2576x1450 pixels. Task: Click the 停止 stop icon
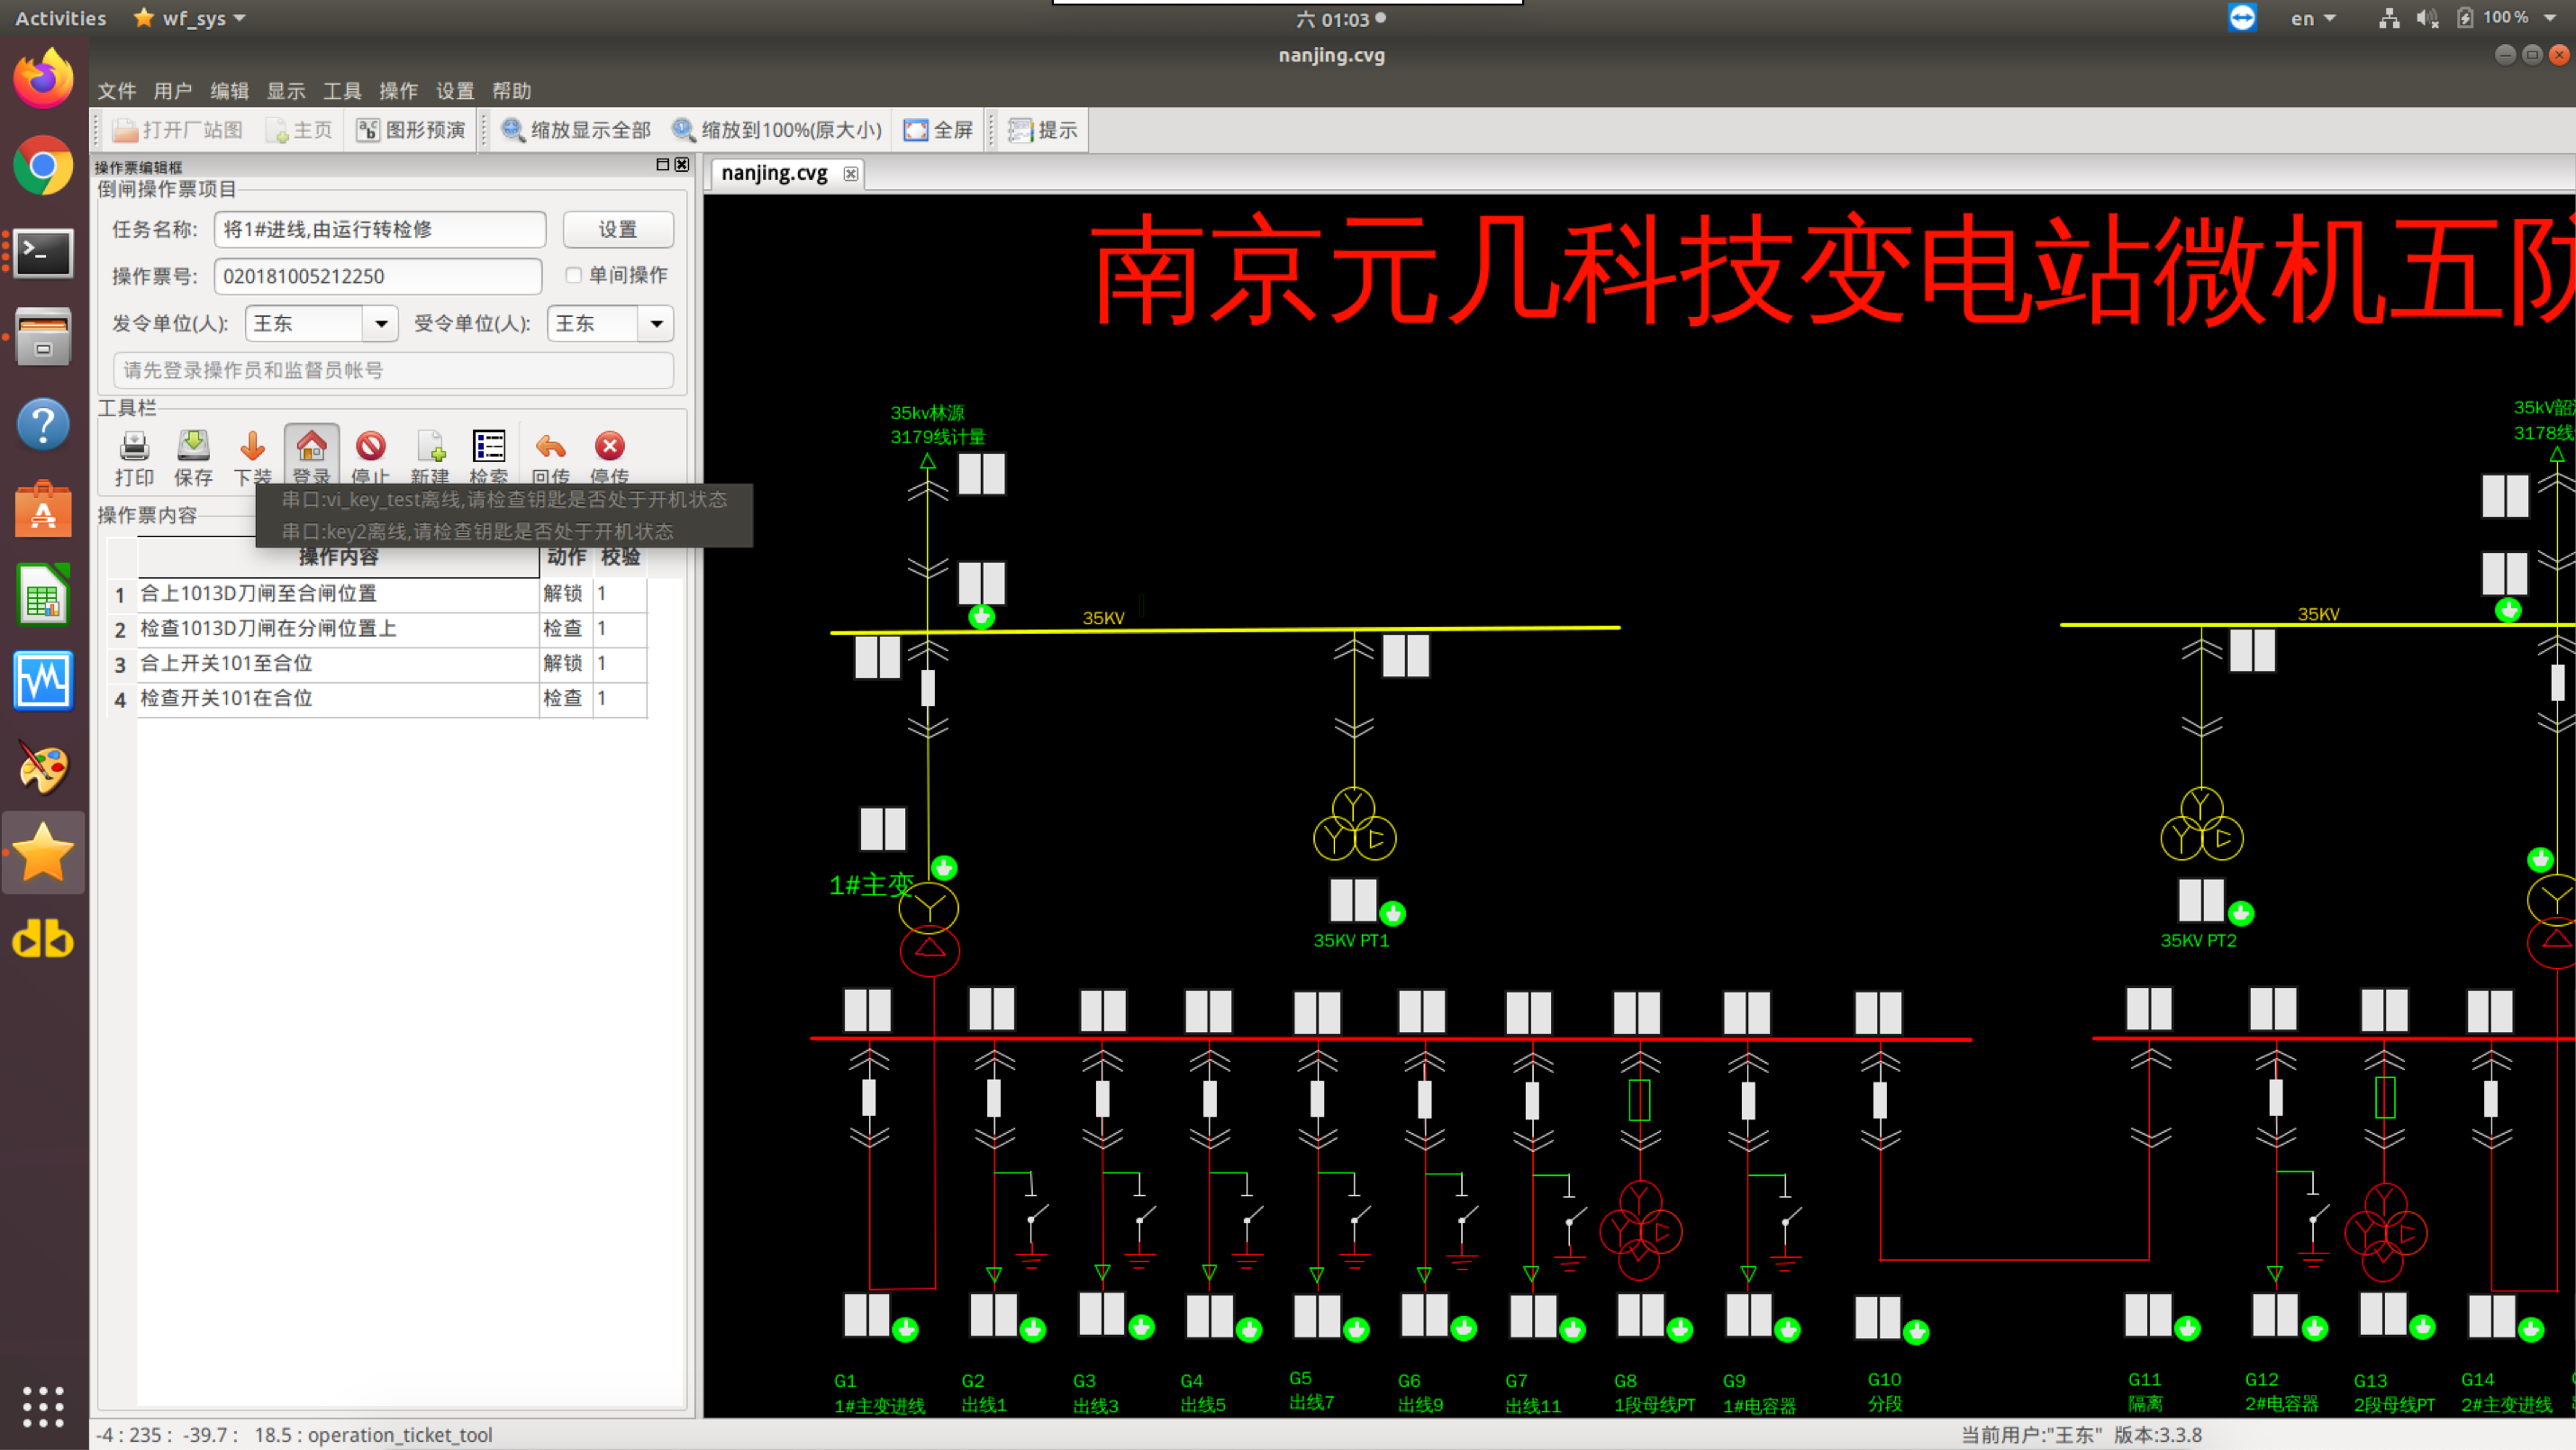370,447
